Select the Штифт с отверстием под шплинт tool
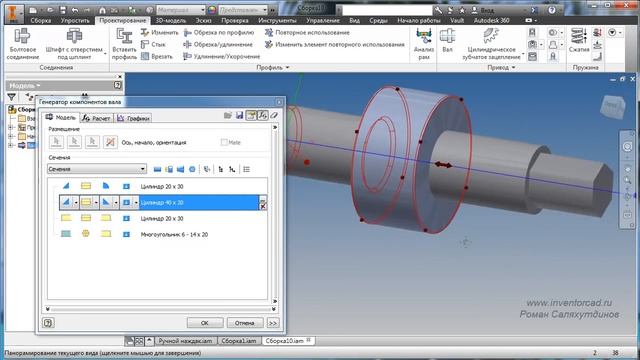The width and height of the screenshot is (640, 360). pos(74,44)
